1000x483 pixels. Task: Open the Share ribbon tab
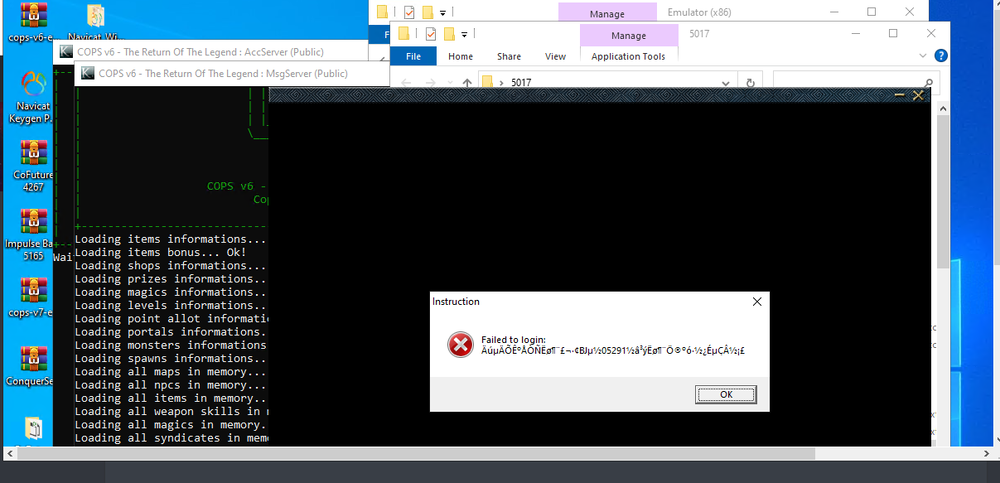(x=508, y=57)
